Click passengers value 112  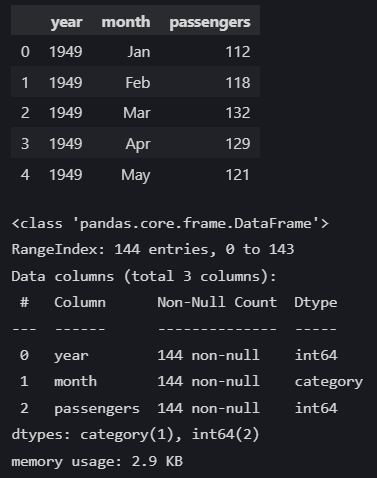click(238, 52)
